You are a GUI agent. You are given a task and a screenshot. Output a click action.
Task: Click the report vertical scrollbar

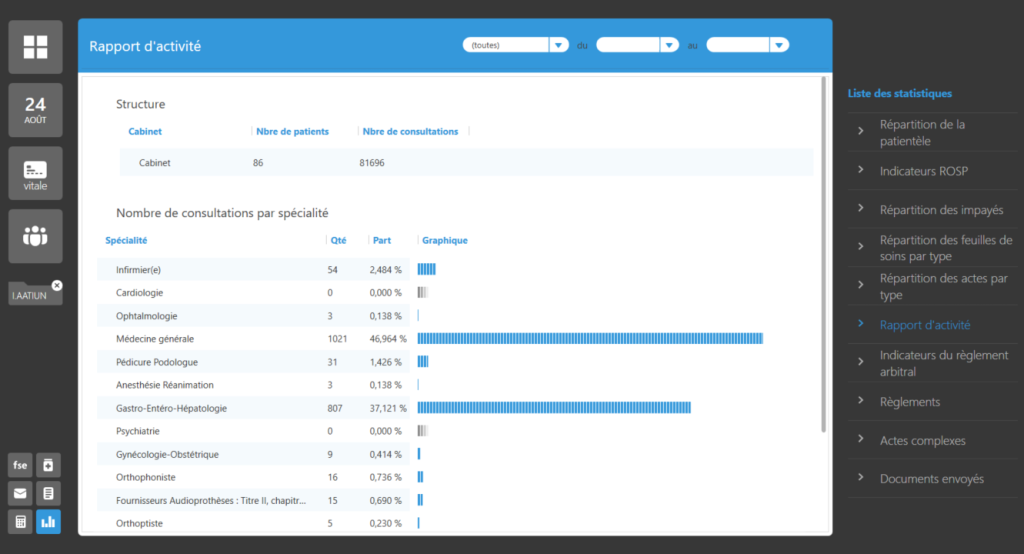[x=823, y=250]
